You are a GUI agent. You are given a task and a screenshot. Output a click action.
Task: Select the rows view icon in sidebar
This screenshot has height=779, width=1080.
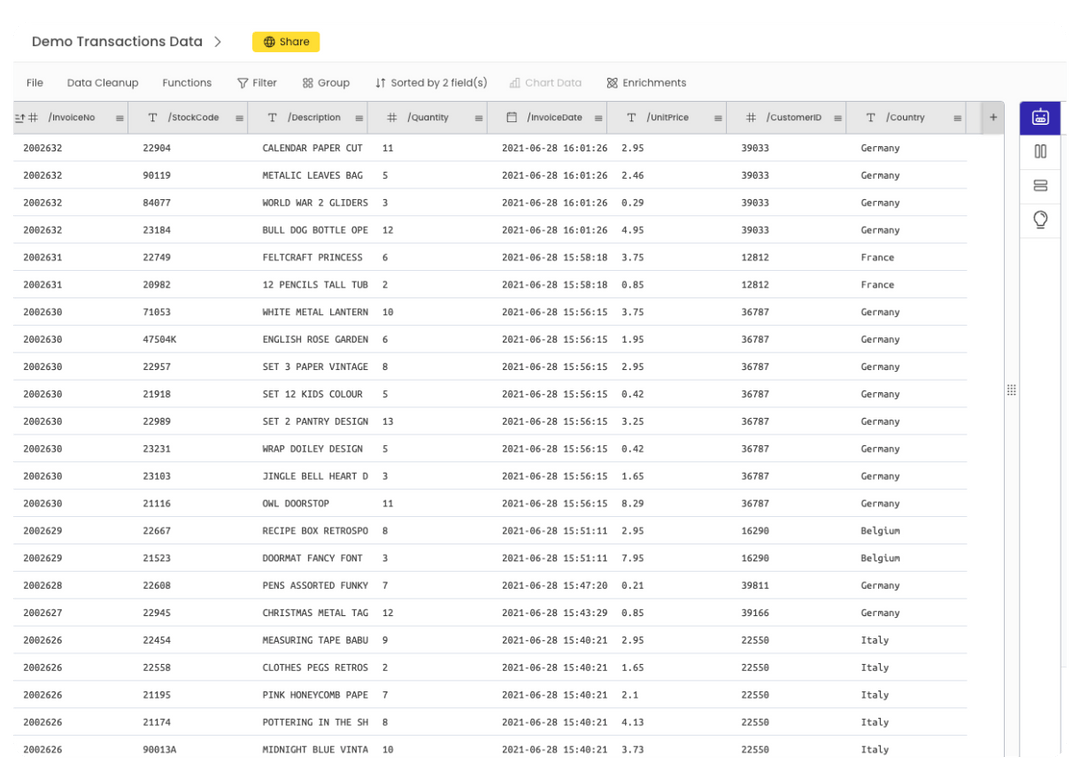pos(1039,185)
